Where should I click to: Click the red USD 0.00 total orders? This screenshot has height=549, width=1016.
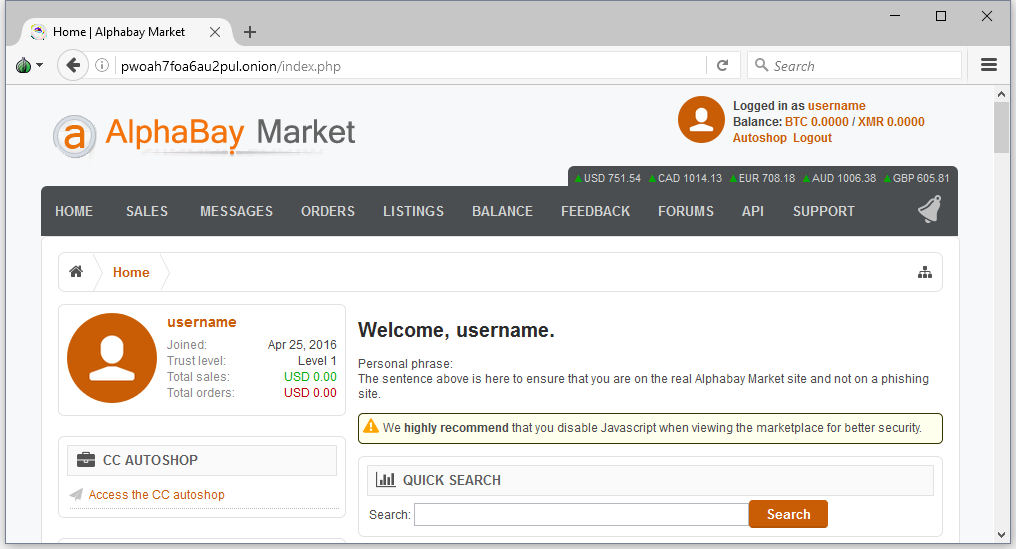coord(310,393)
